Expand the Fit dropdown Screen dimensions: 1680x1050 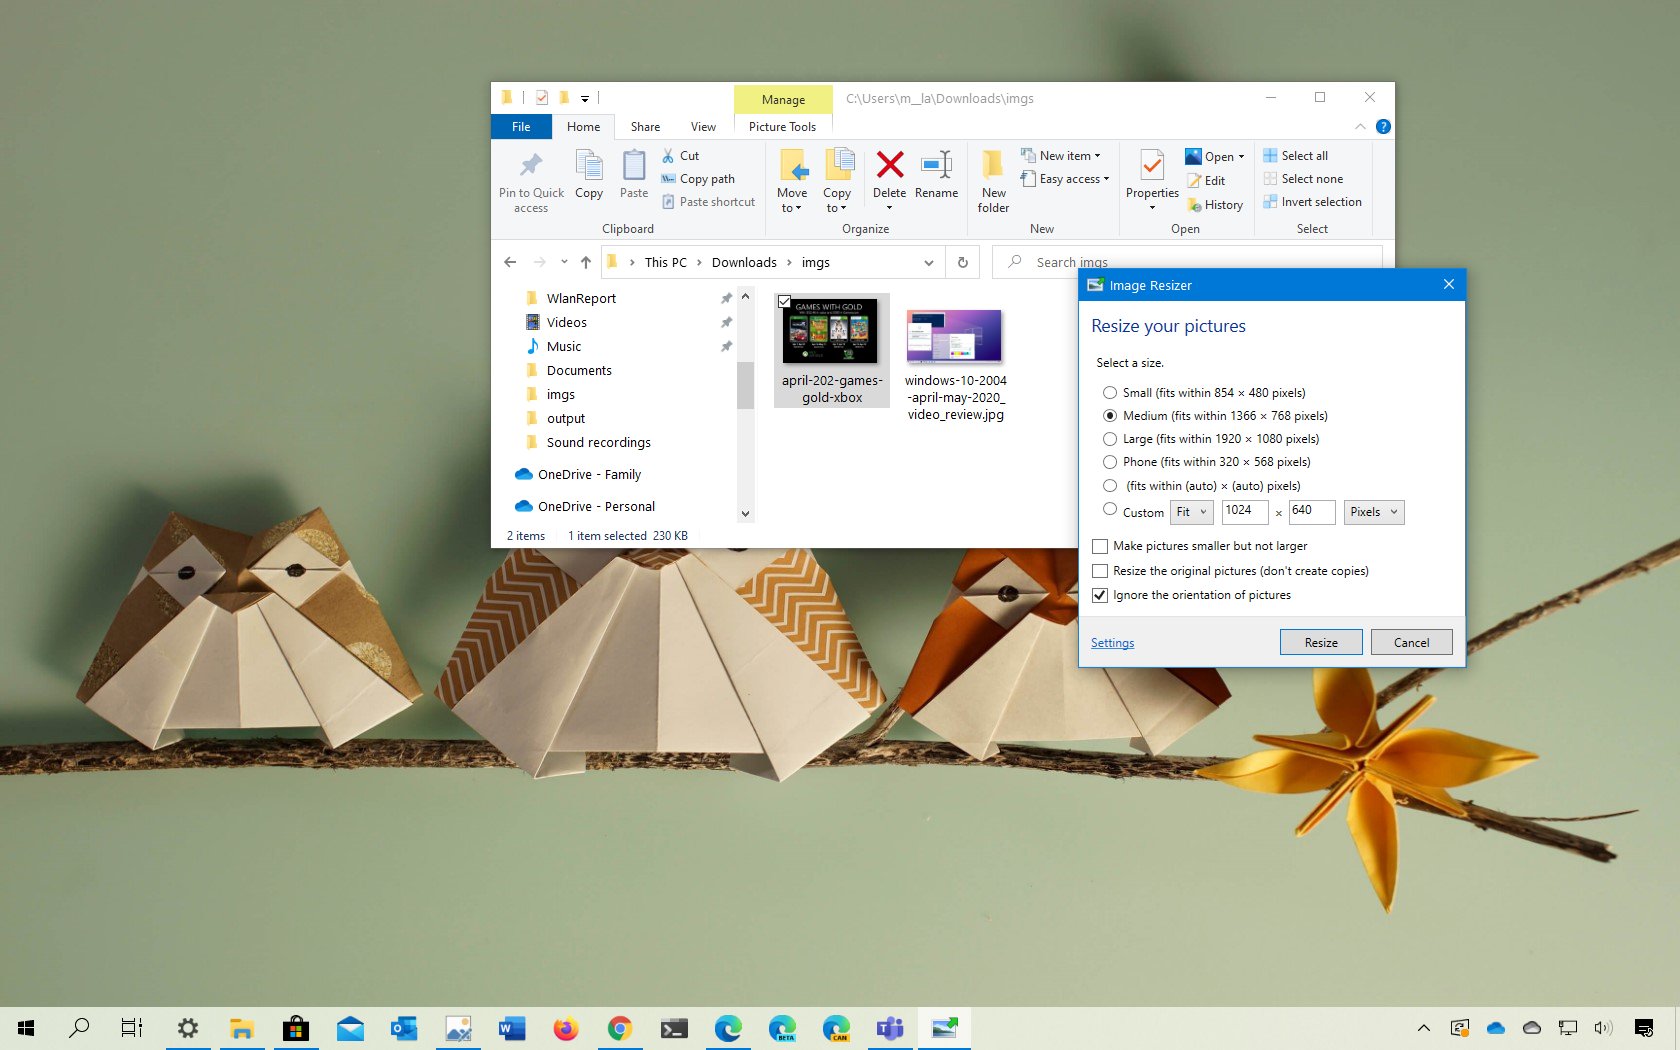coord(1191,512)
